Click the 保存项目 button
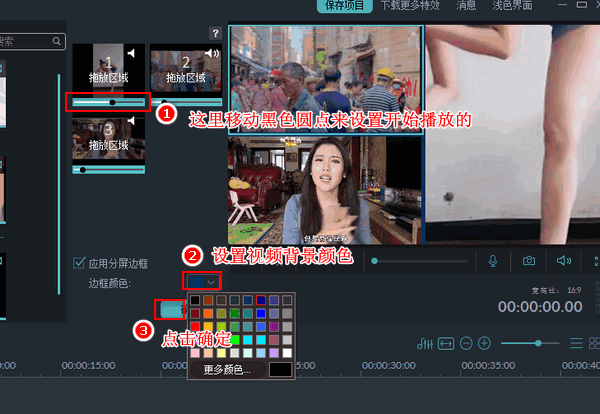The image size is (600, 414). [x=344, y=5]
